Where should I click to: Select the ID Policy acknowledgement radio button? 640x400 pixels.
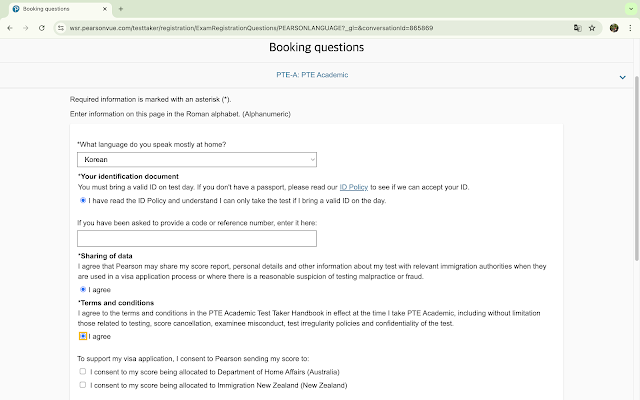83,200
